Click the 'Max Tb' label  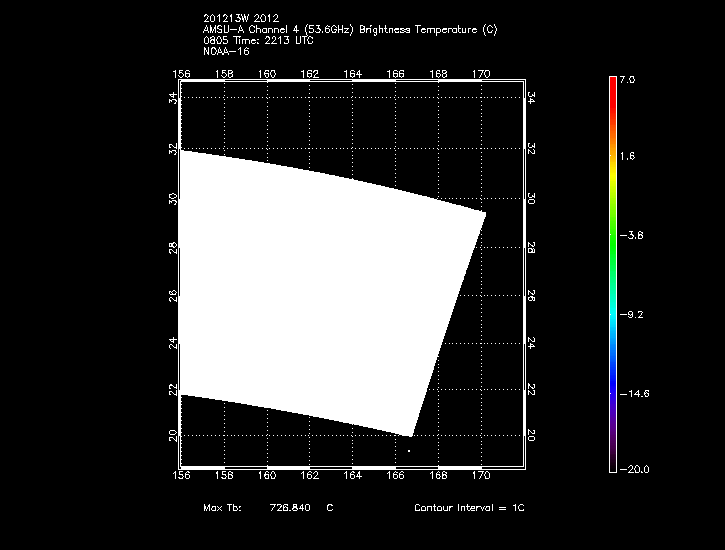(218, 508)
